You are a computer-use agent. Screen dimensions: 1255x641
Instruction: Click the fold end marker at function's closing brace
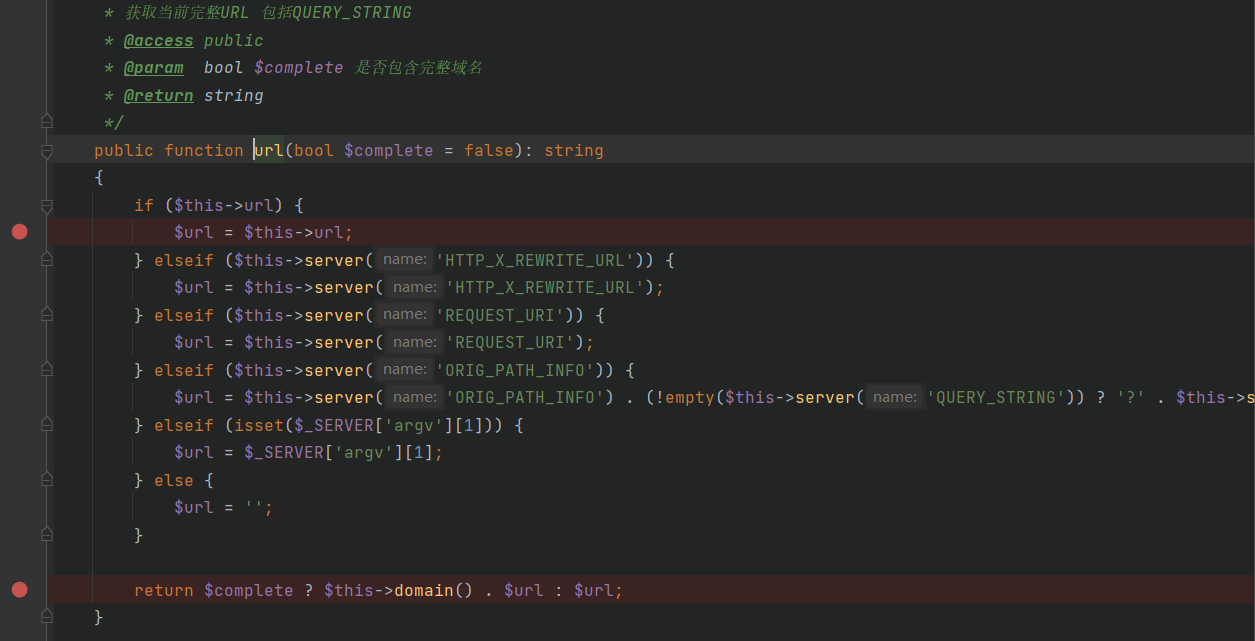[x=46, y=617]
